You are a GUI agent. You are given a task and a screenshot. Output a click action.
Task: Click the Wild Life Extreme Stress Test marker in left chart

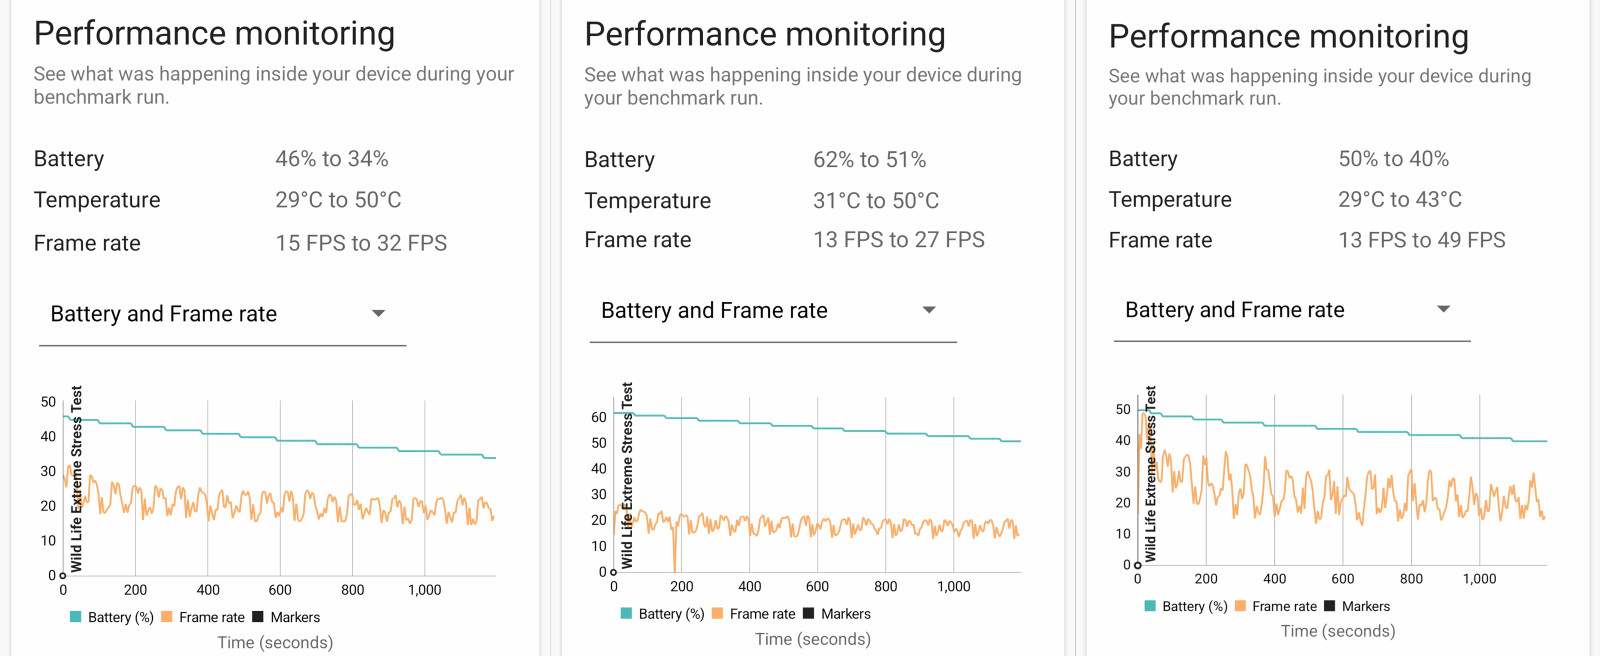(77, 480)
